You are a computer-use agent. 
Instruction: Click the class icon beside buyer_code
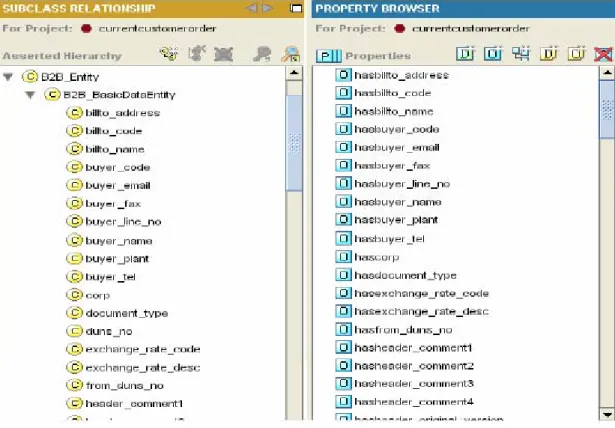pos(74,167)
